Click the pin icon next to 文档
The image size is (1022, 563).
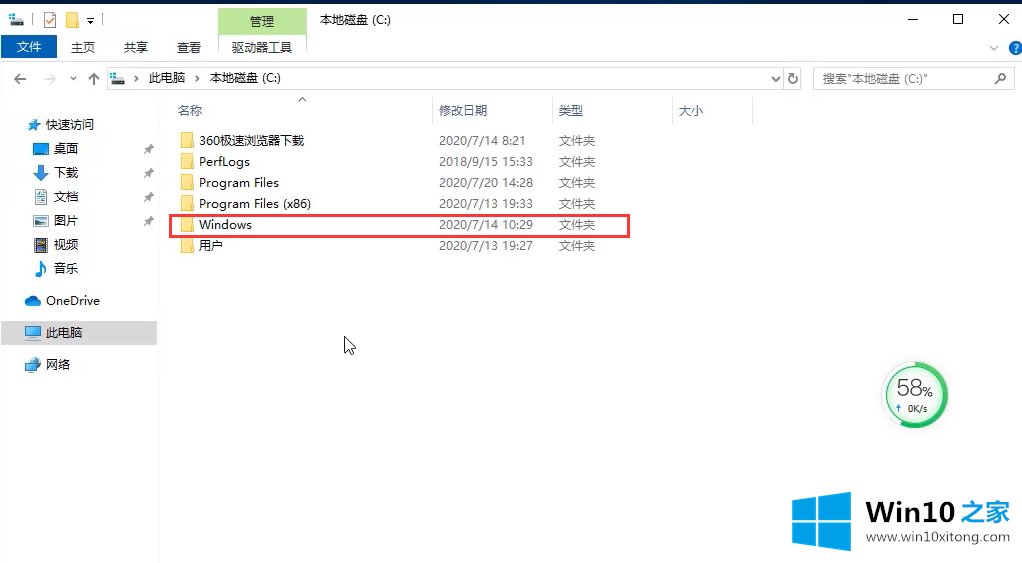pyautogui.click(x=149, y=197)
